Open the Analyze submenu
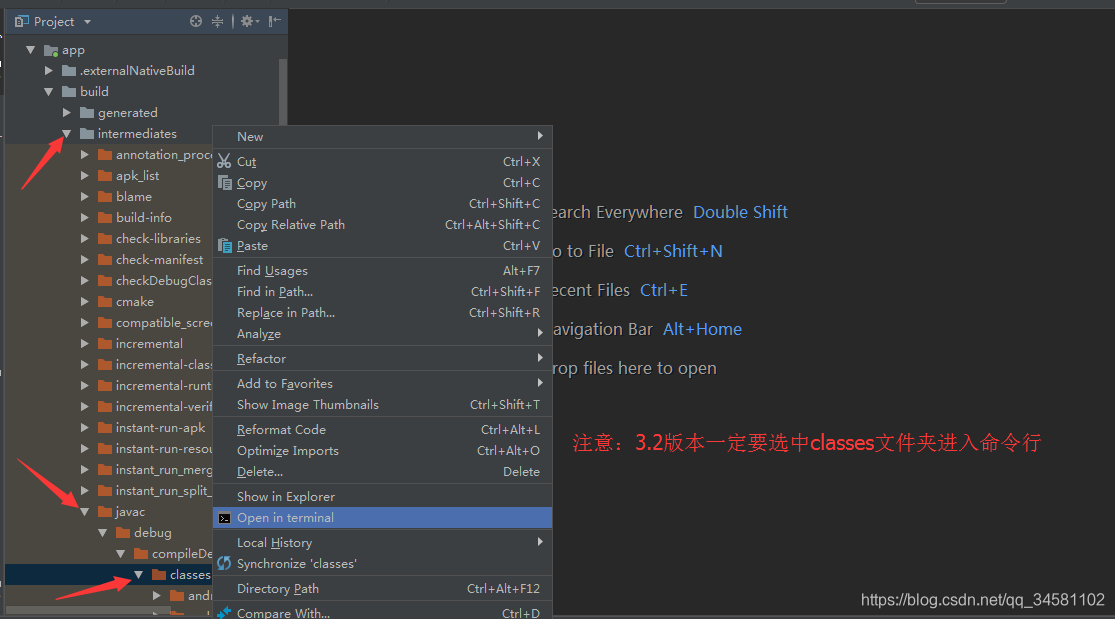The width and height of the screenshot is (1115, 619). [383, 334]
